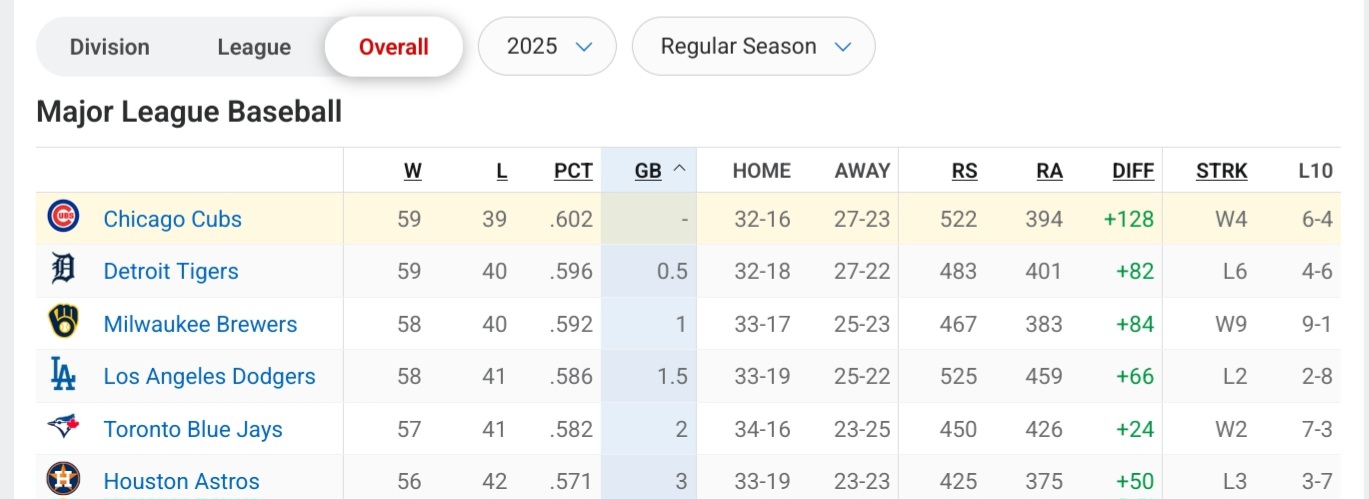Click the Milwaukee Brewers logo icon

63,322
